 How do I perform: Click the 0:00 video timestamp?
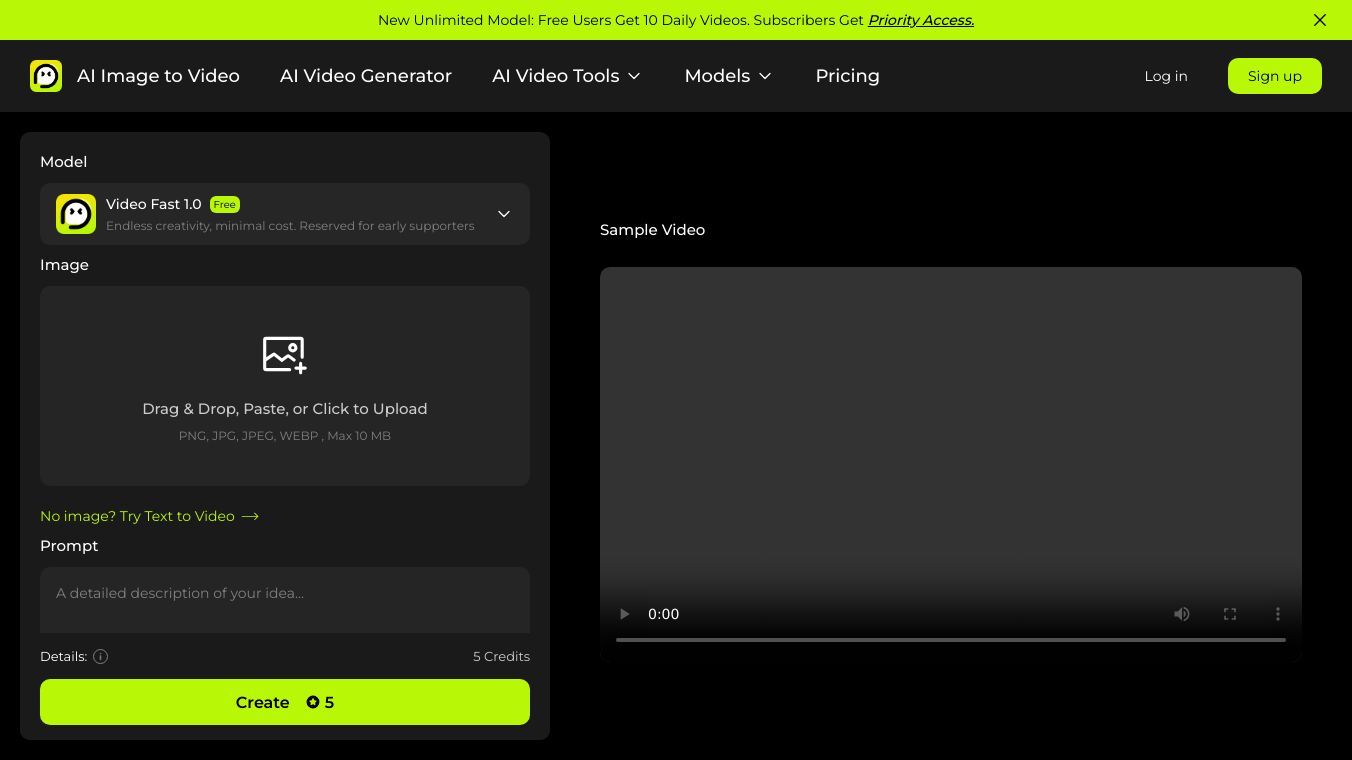[663, 614]
